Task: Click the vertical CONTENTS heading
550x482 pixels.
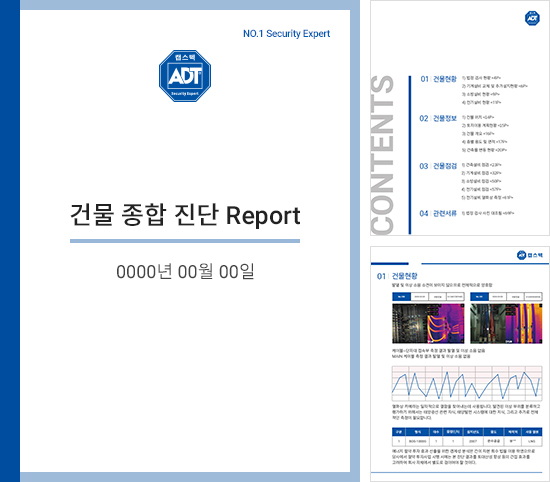Action: tap(382, 155)
